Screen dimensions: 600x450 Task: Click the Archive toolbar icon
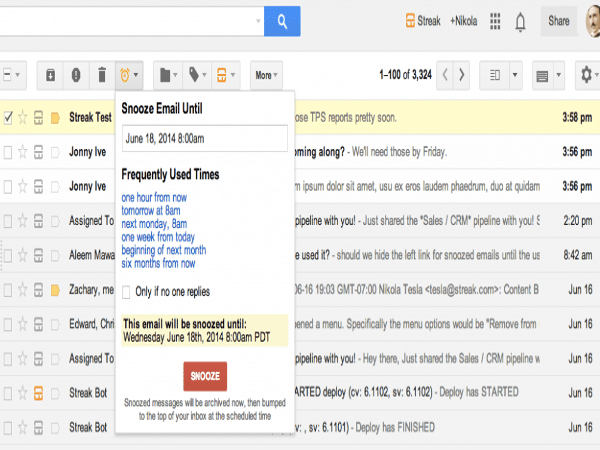50,75
